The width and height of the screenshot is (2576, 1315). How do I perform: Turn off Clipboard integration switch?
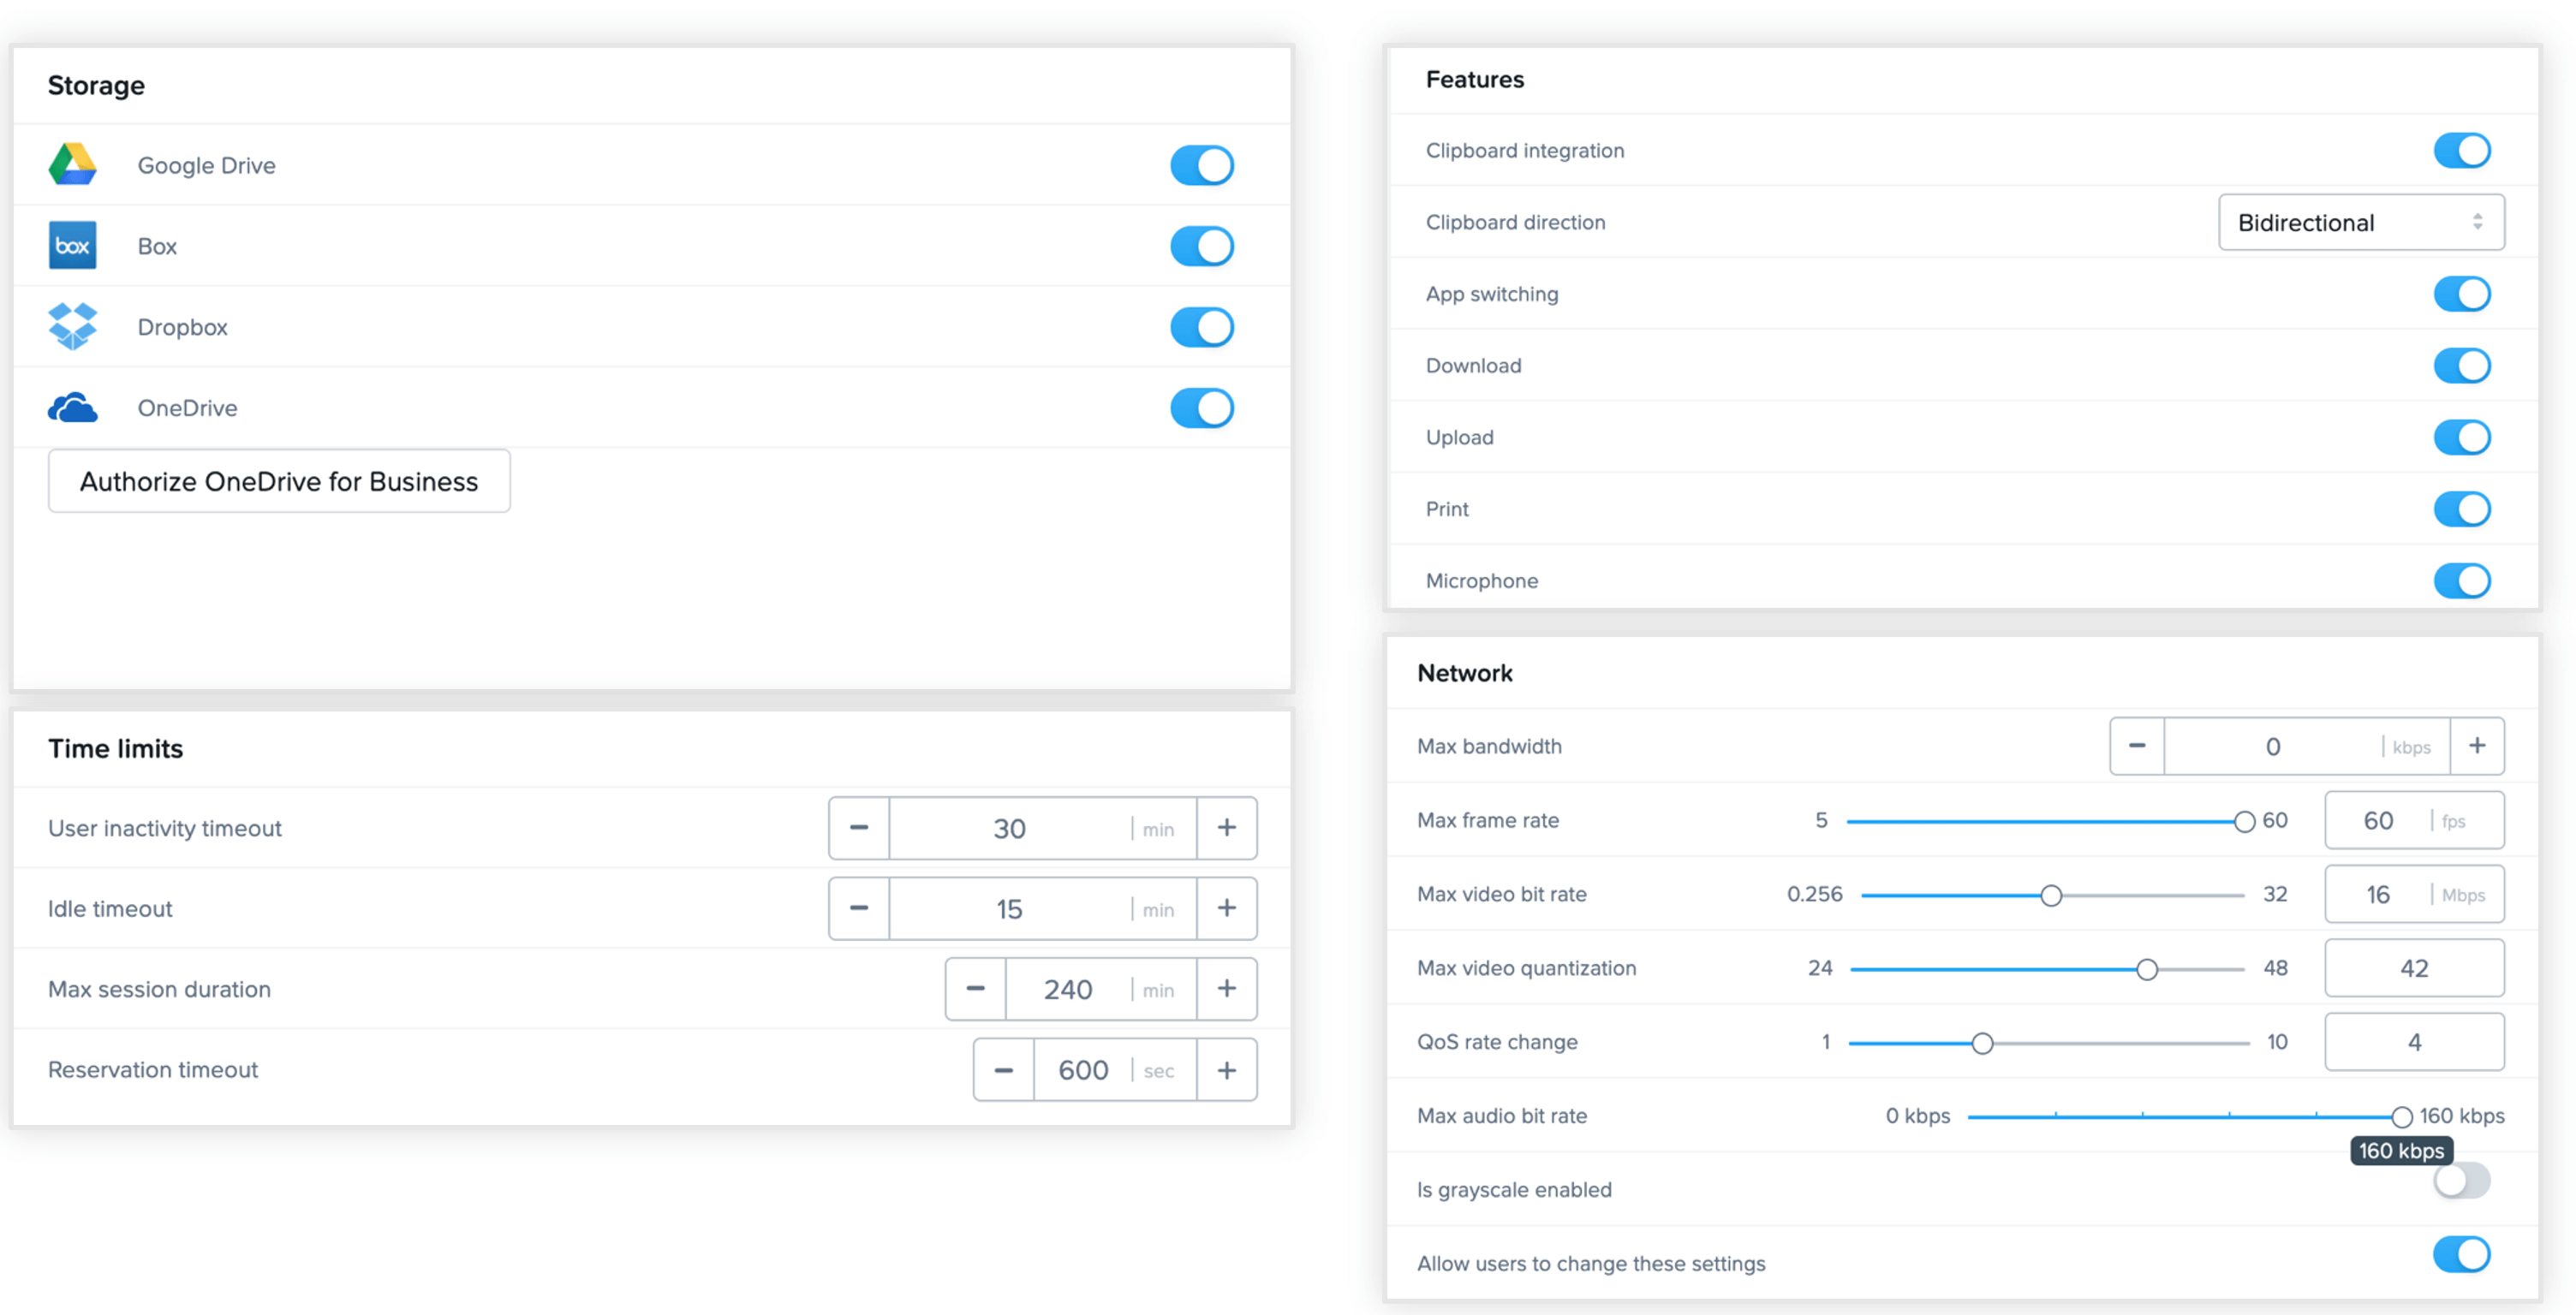pyautogui.click(x=2461, y=151)
